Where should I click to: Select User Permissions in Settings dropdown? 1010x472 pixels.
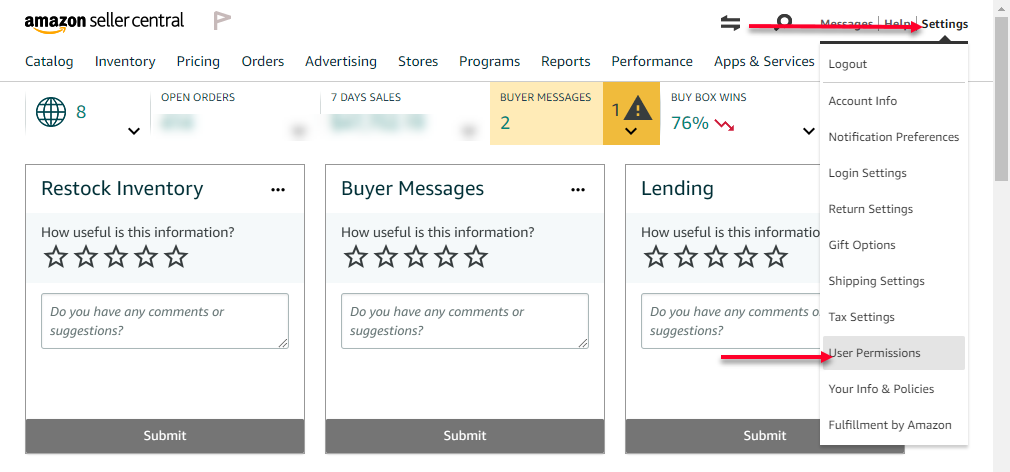click(x=894, y=353)
